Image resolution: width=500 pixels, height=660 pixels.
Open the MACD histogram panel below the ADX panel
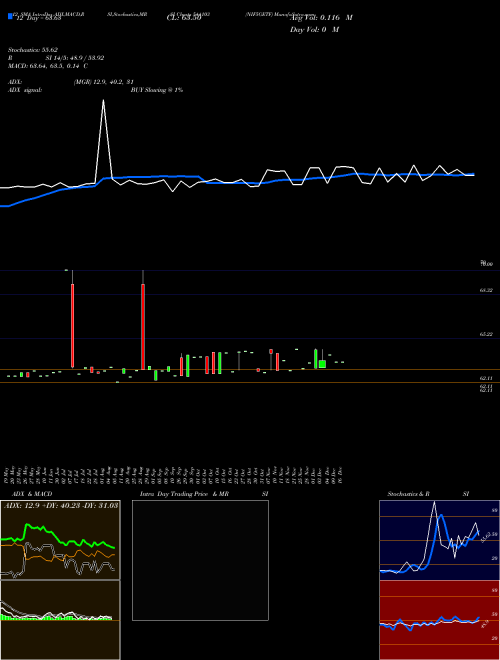[x=60, y=620]
